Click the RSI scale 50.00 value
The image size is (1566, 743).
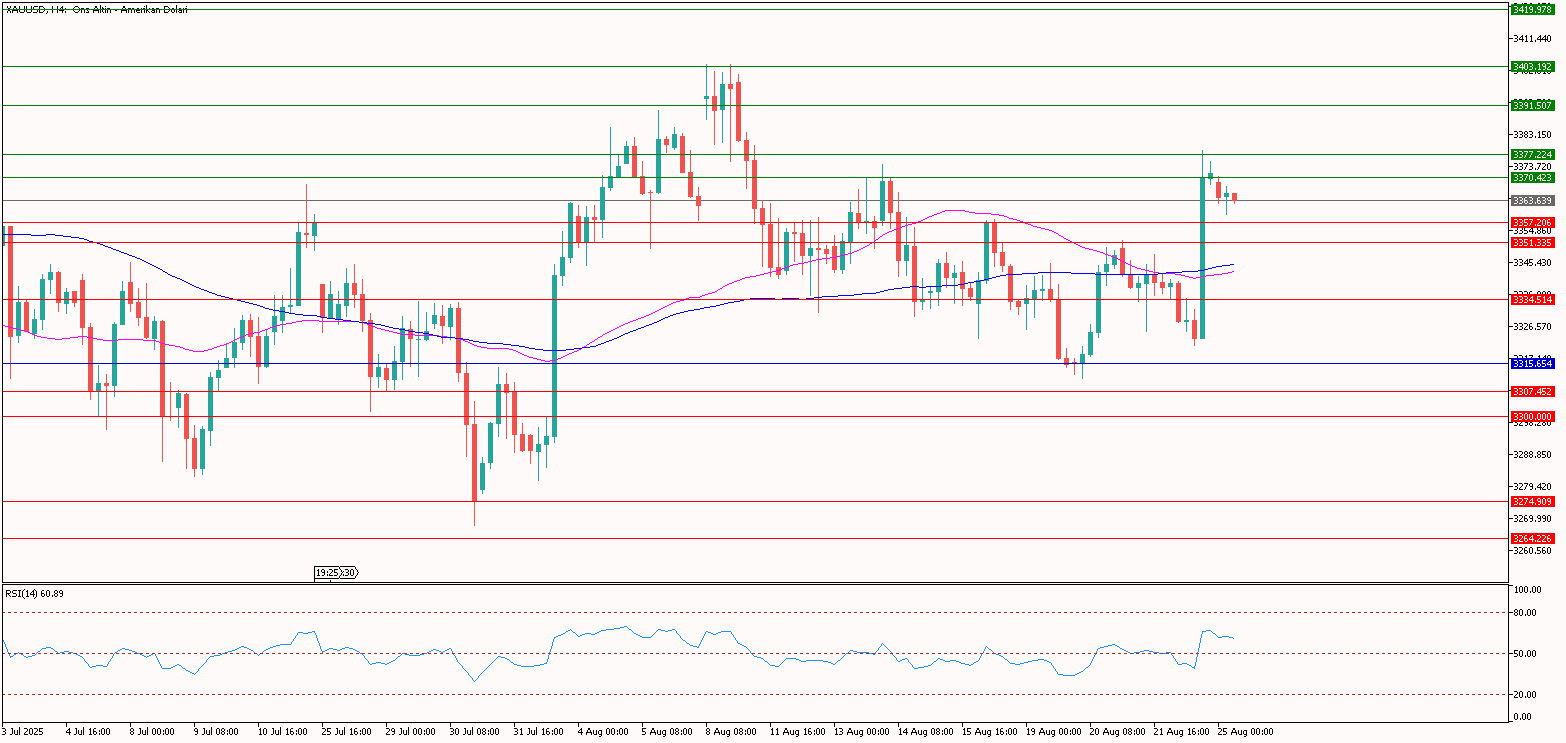point(1526,653)
